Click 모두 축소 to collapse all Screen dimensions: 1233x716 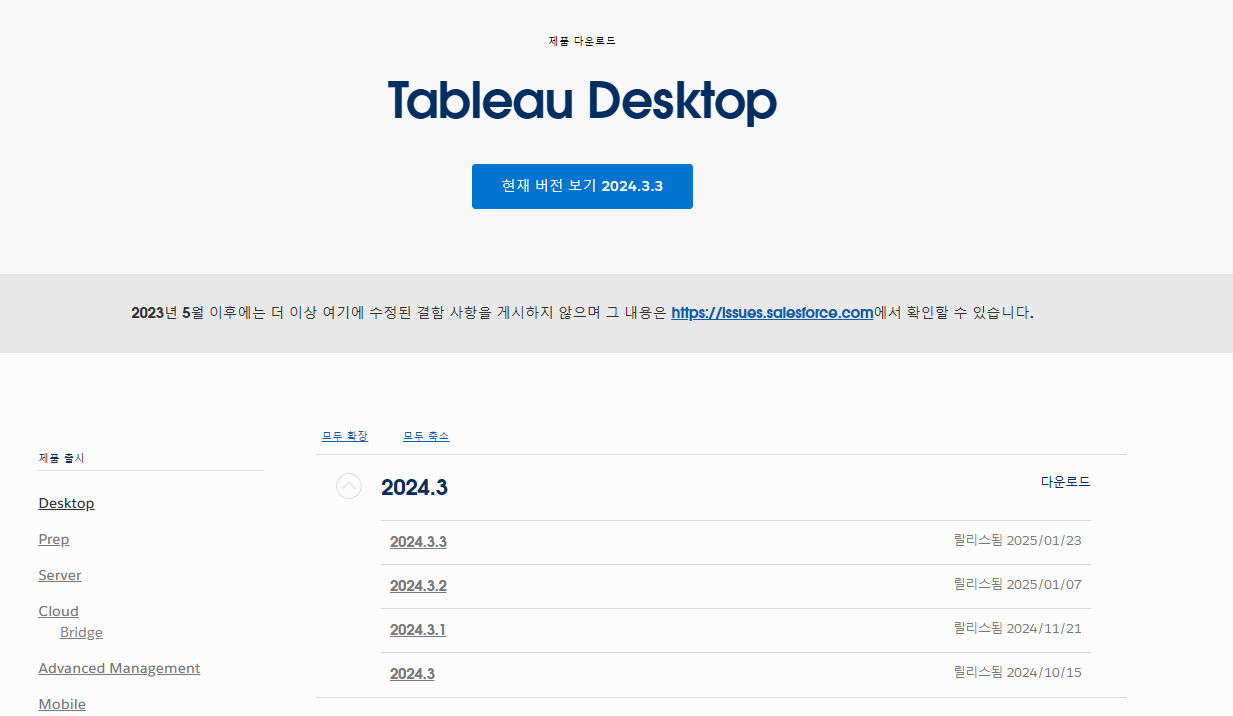tap(426, 436)
